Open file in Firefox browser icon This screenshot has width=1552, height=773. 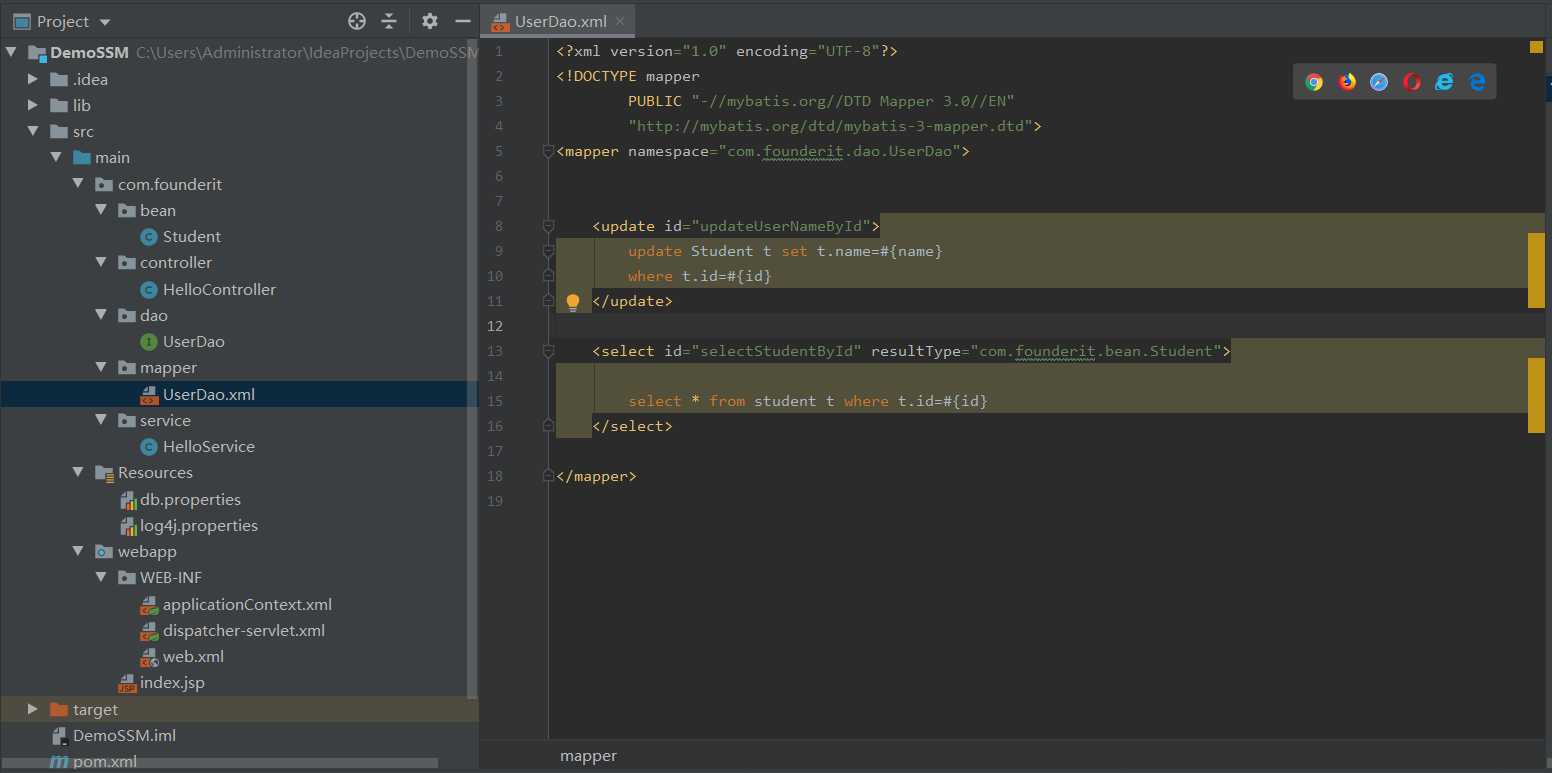(x=1347, y=82)
